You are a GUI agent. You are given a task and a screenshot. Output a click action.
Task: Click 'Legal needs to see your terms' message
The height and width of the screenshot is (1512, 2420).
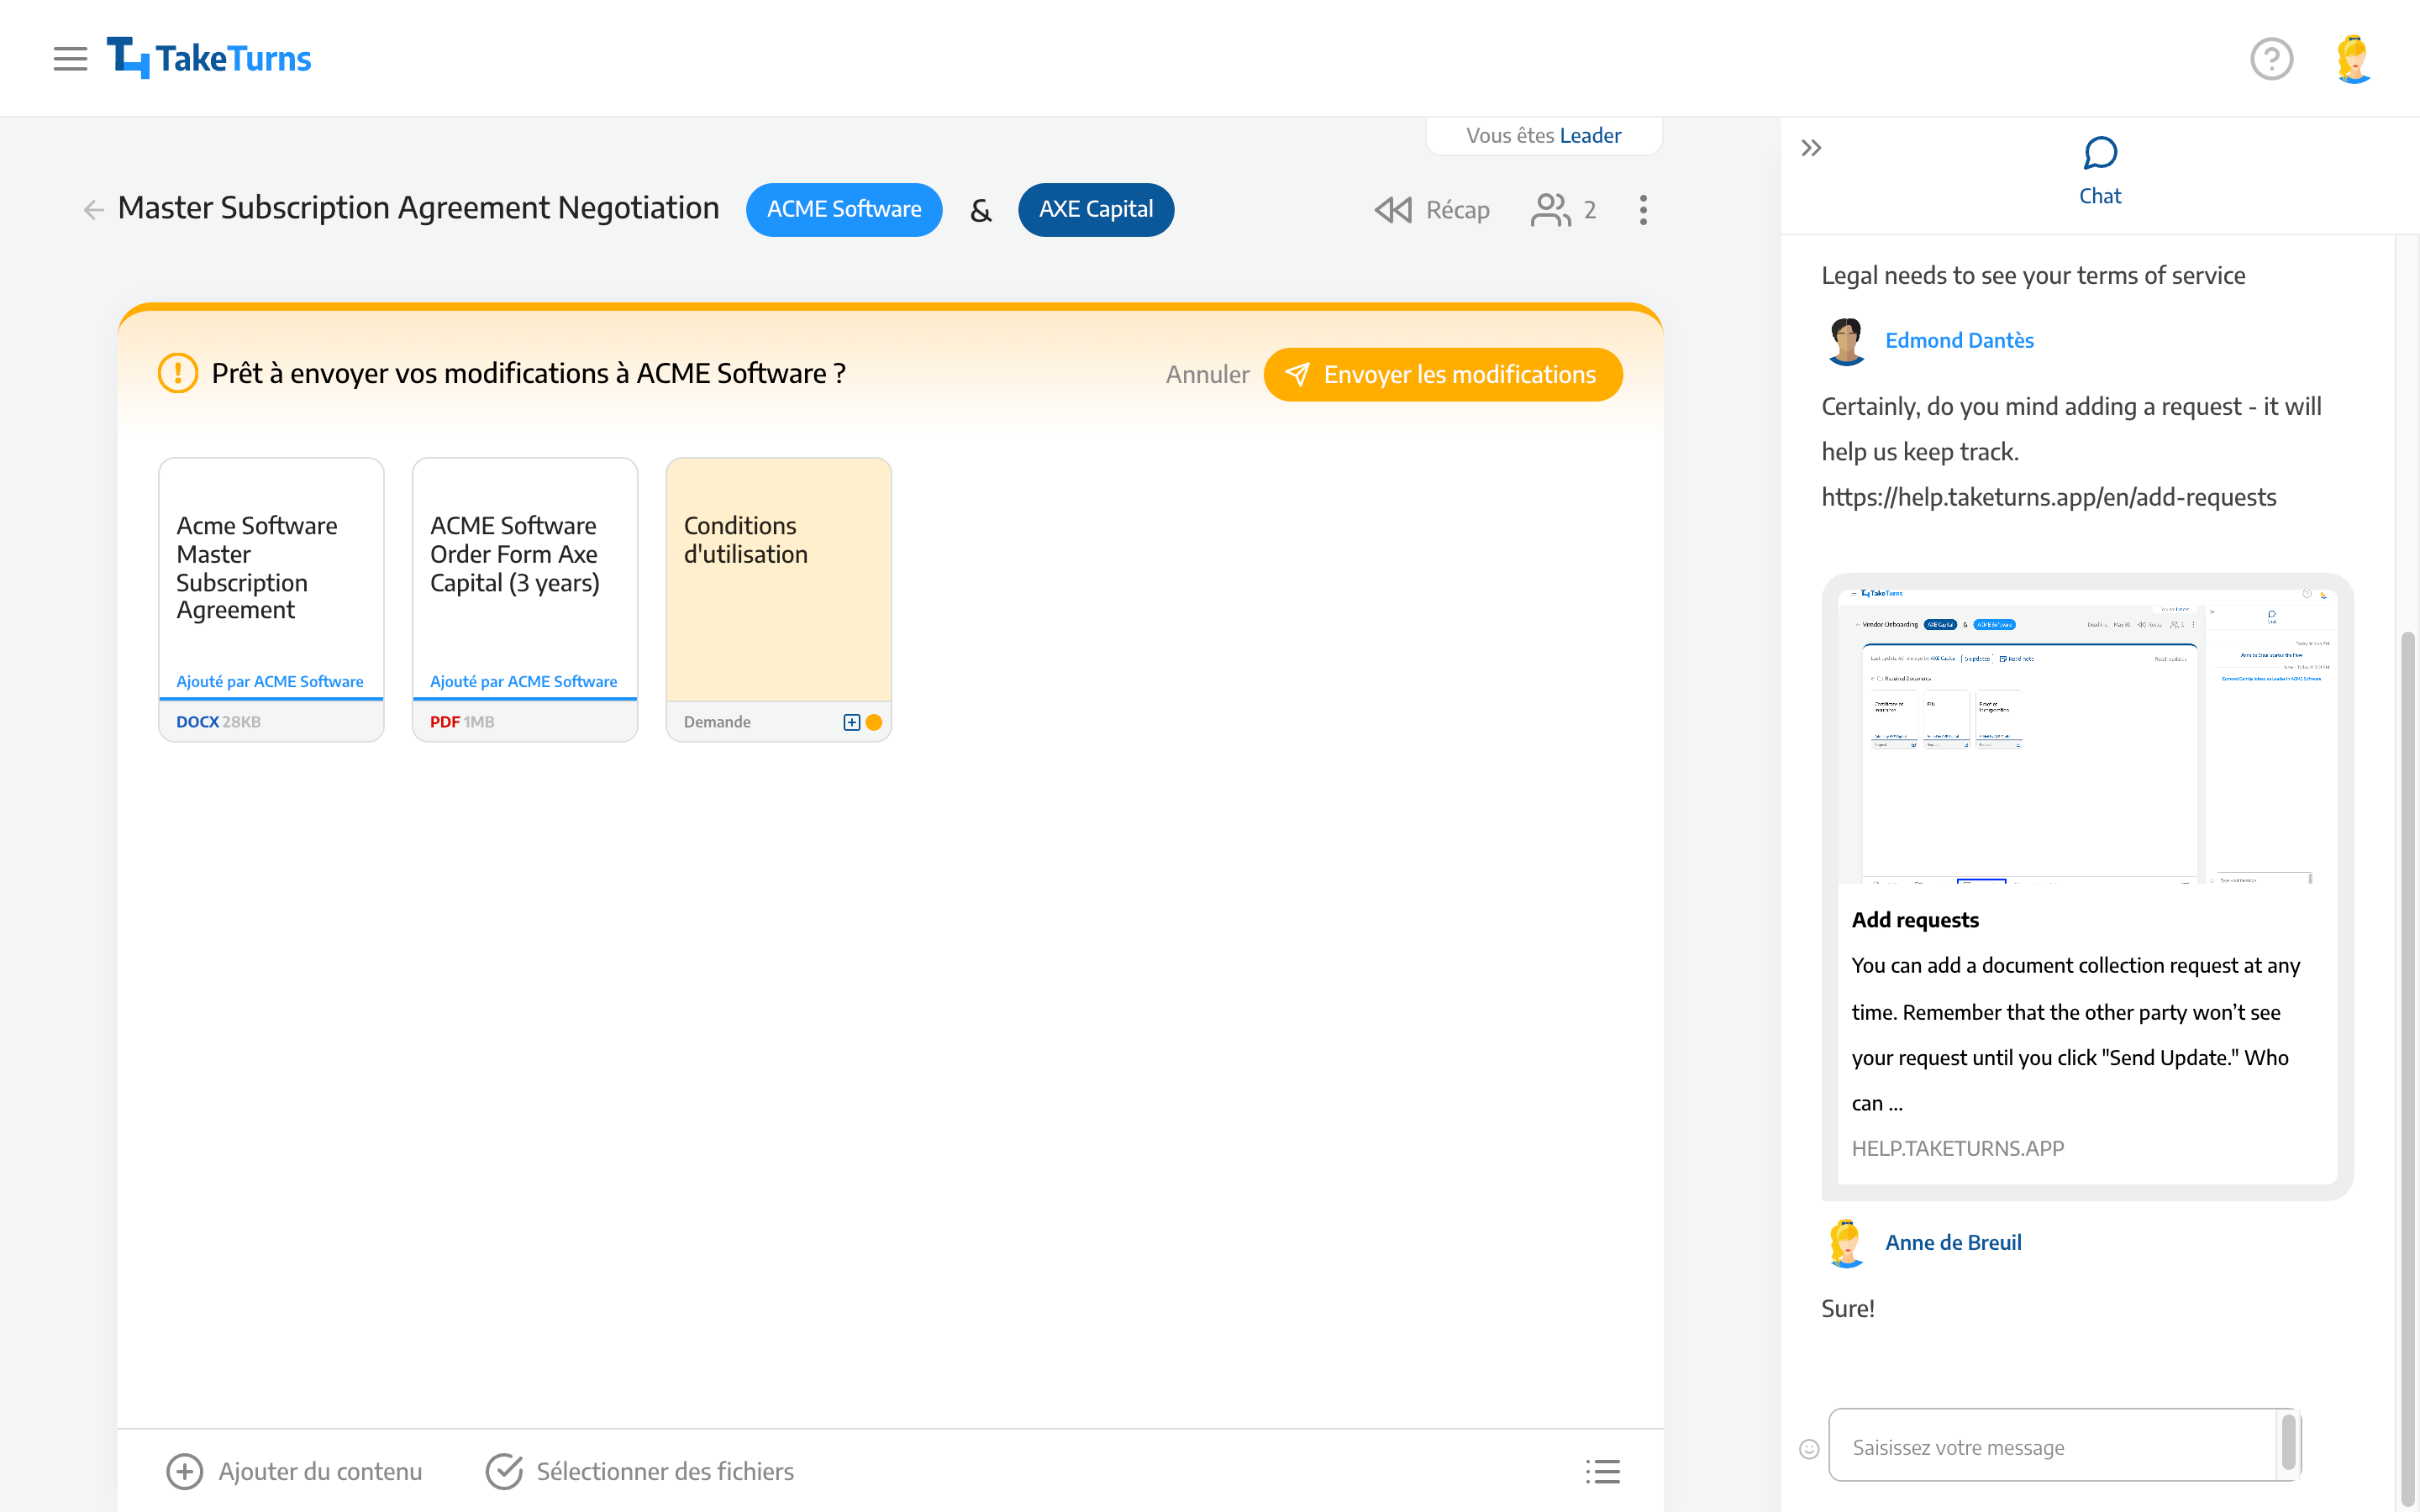coord(2033,275)
